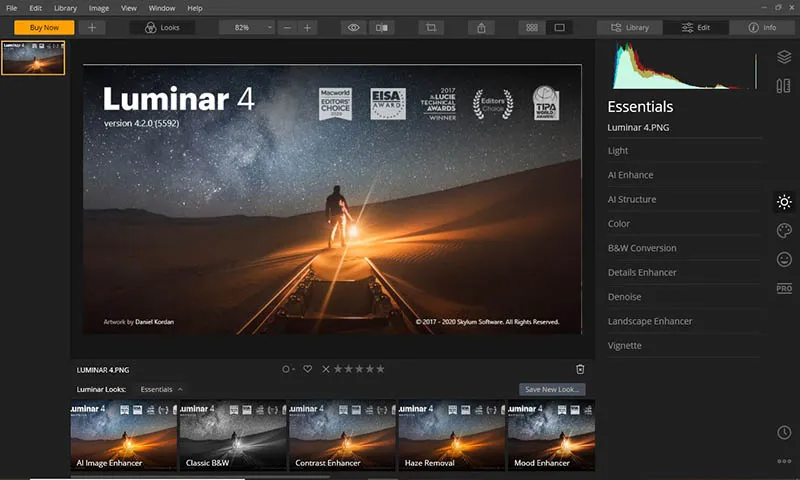Open the File menu
The height and width of the screenshot is (480, 800).
[x=11, y=8]
